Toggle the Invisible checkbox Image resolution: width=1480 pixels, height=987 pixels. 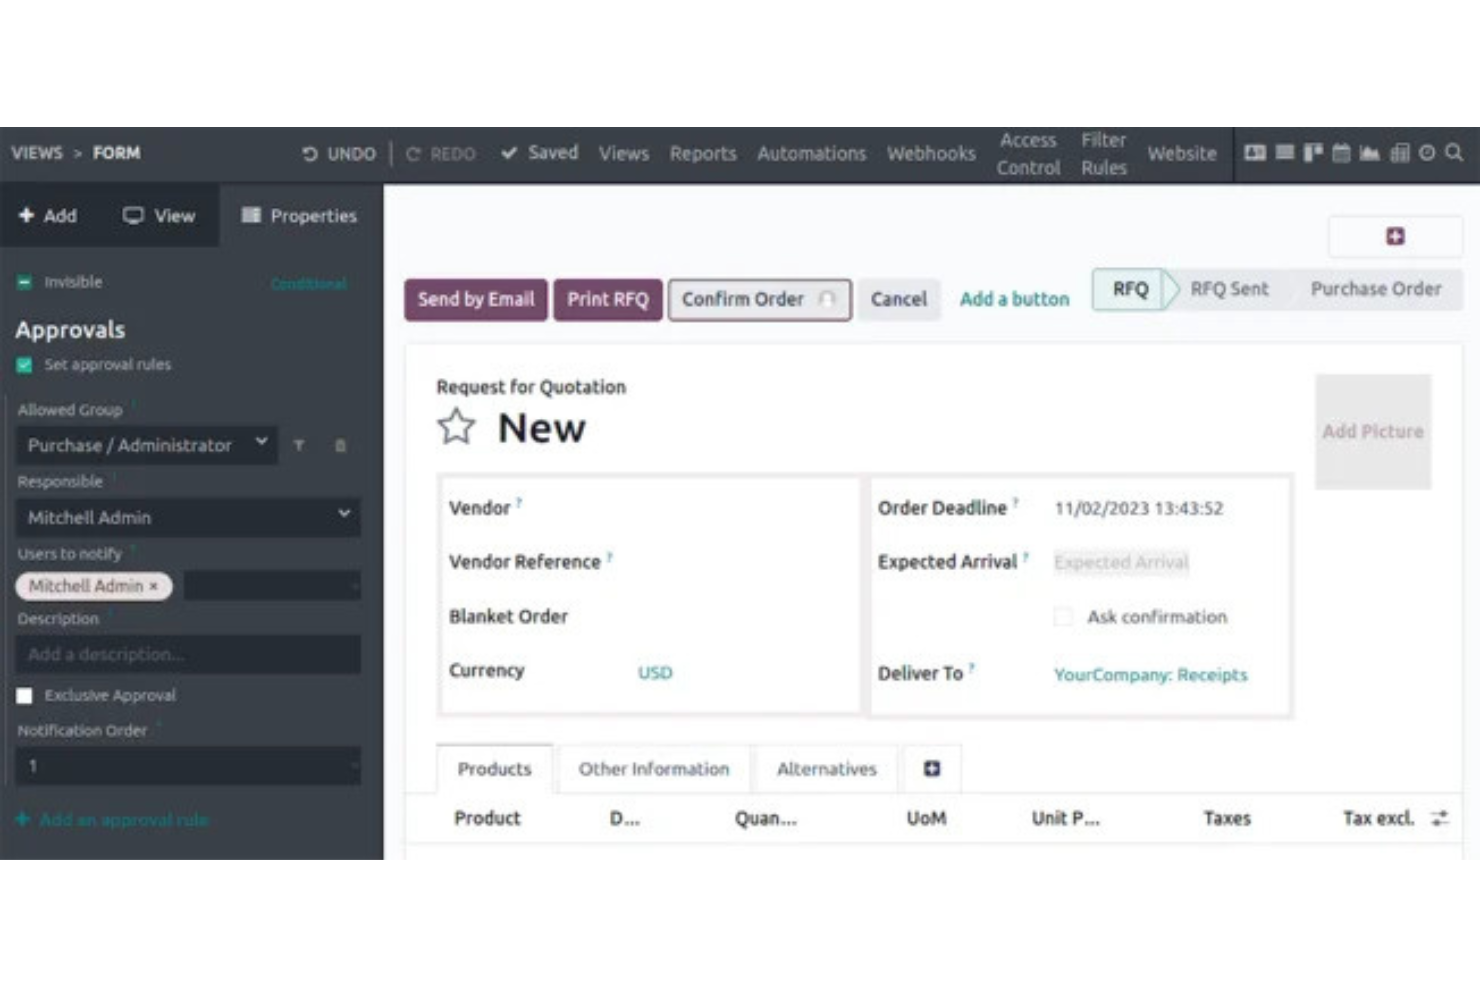(x=24, y=282)
